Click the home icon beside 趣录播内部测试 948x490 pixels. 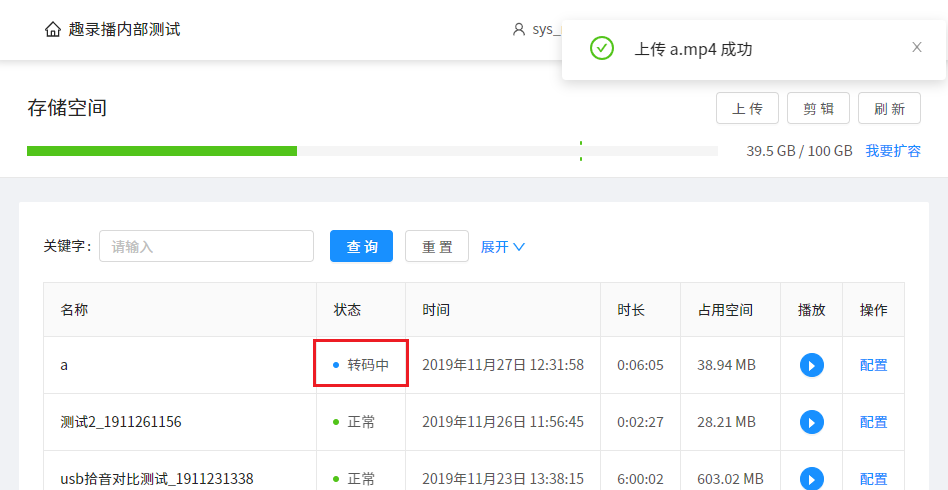pyautogui.click(x=53, y=29)
